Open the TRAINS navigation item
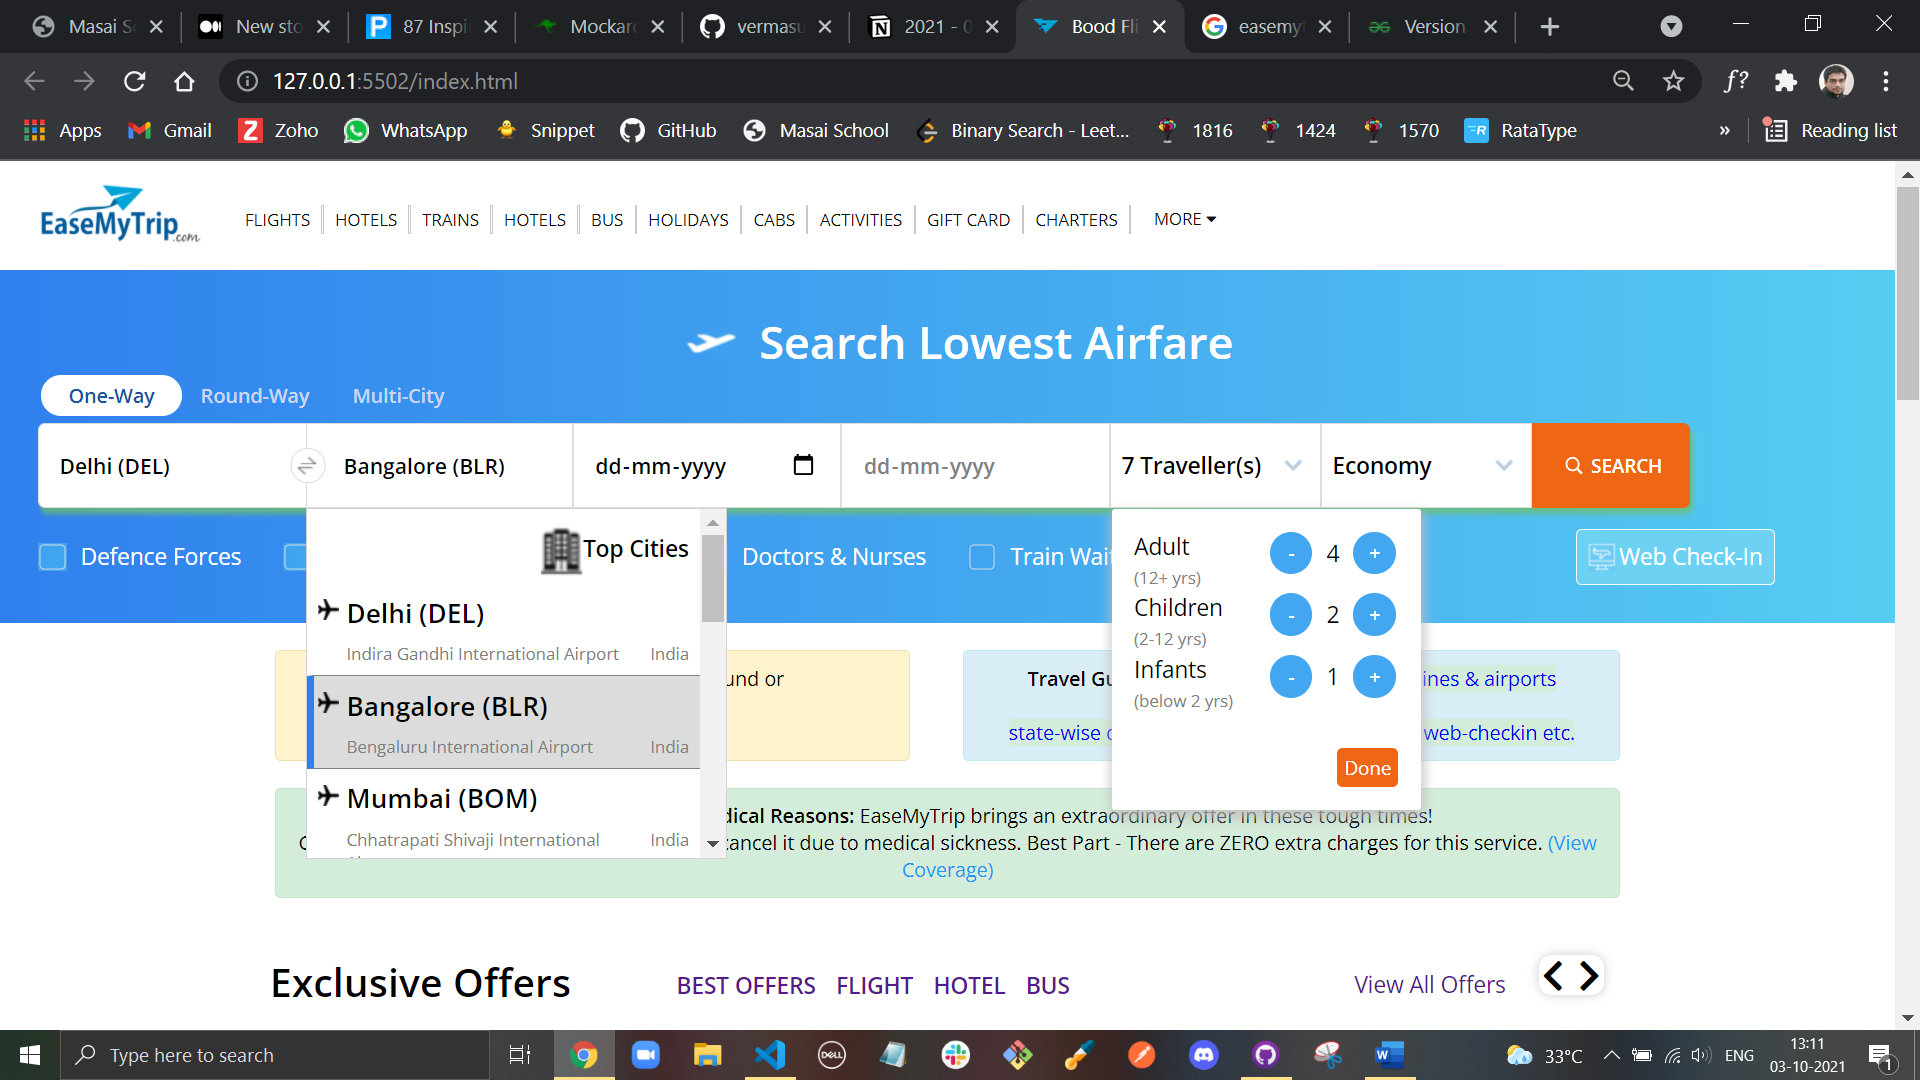This screenshot has width=1920, height=1080. pyautogui.click(x=450, y=219)
